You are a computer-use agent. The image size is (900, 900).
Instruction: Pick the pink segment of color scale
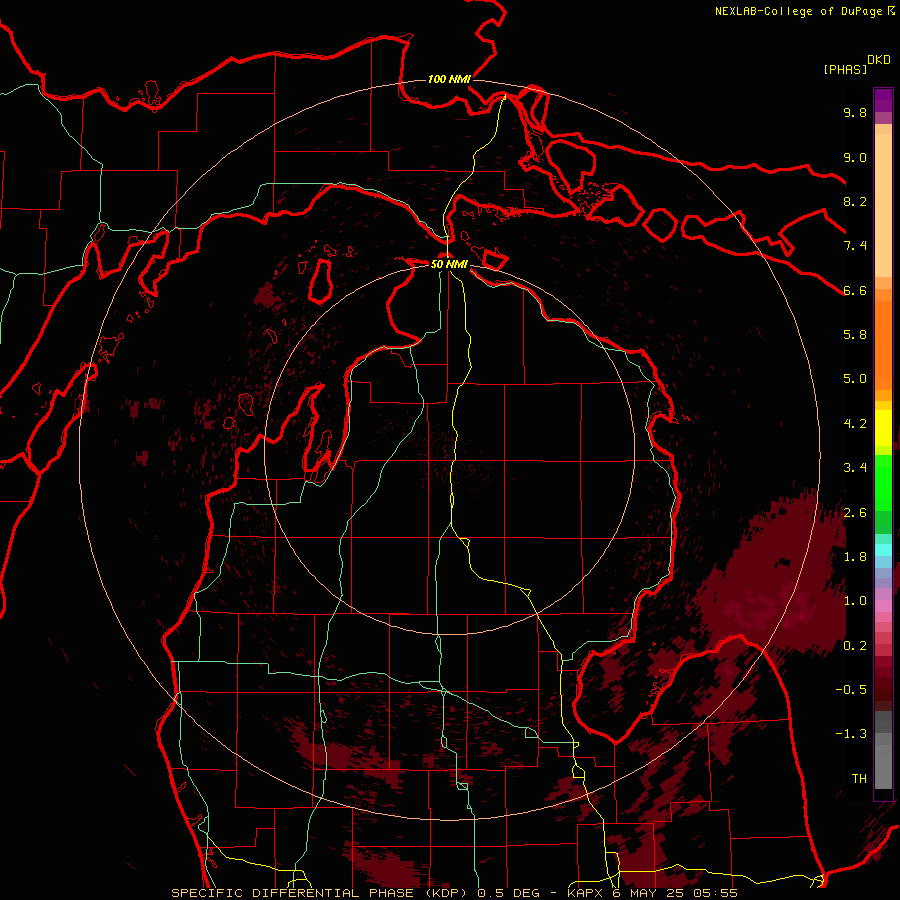click(x=883, y=606)
